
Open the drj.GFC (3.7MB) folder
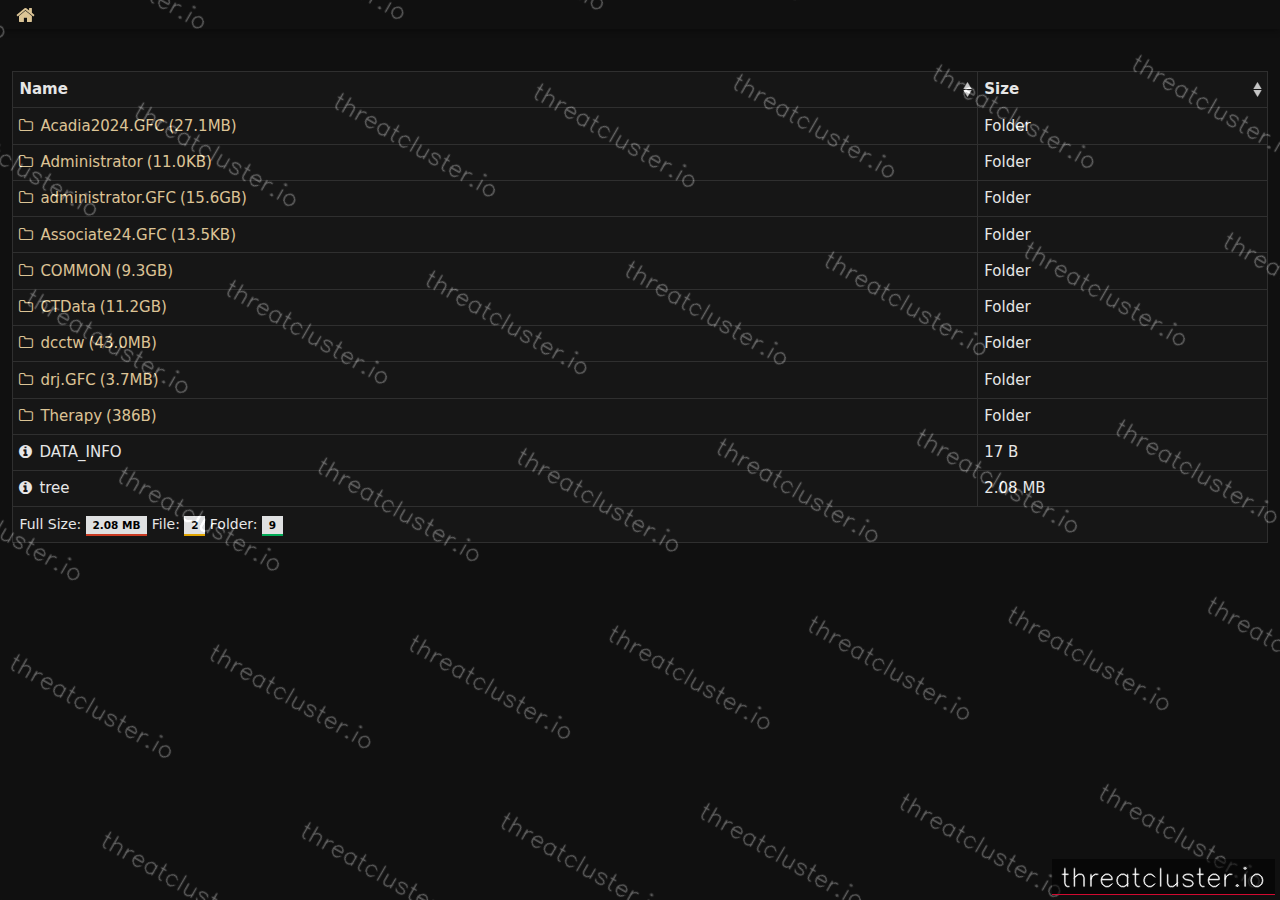(x=99, y=380)
